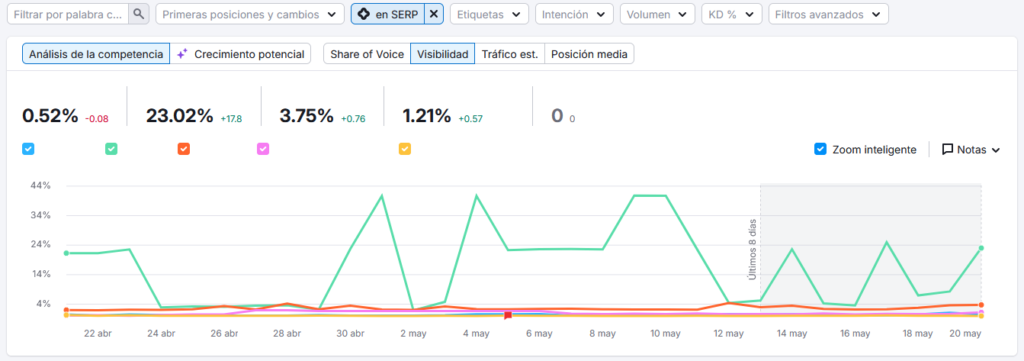The width and height of the screenshot is (1024, 361).
Task: Open the Volumen filter dropdown
Action: point(657,14)
